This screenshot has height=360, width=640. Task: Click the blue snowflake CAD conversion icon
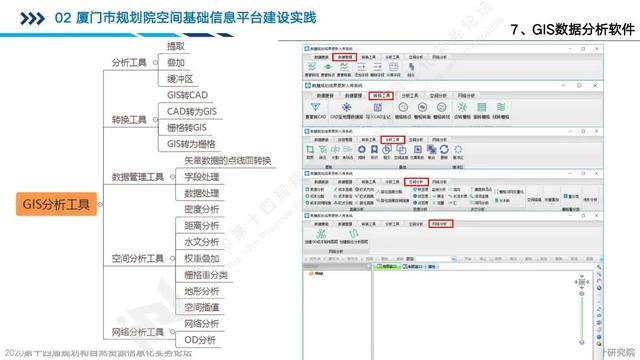[x=347, y=107]
